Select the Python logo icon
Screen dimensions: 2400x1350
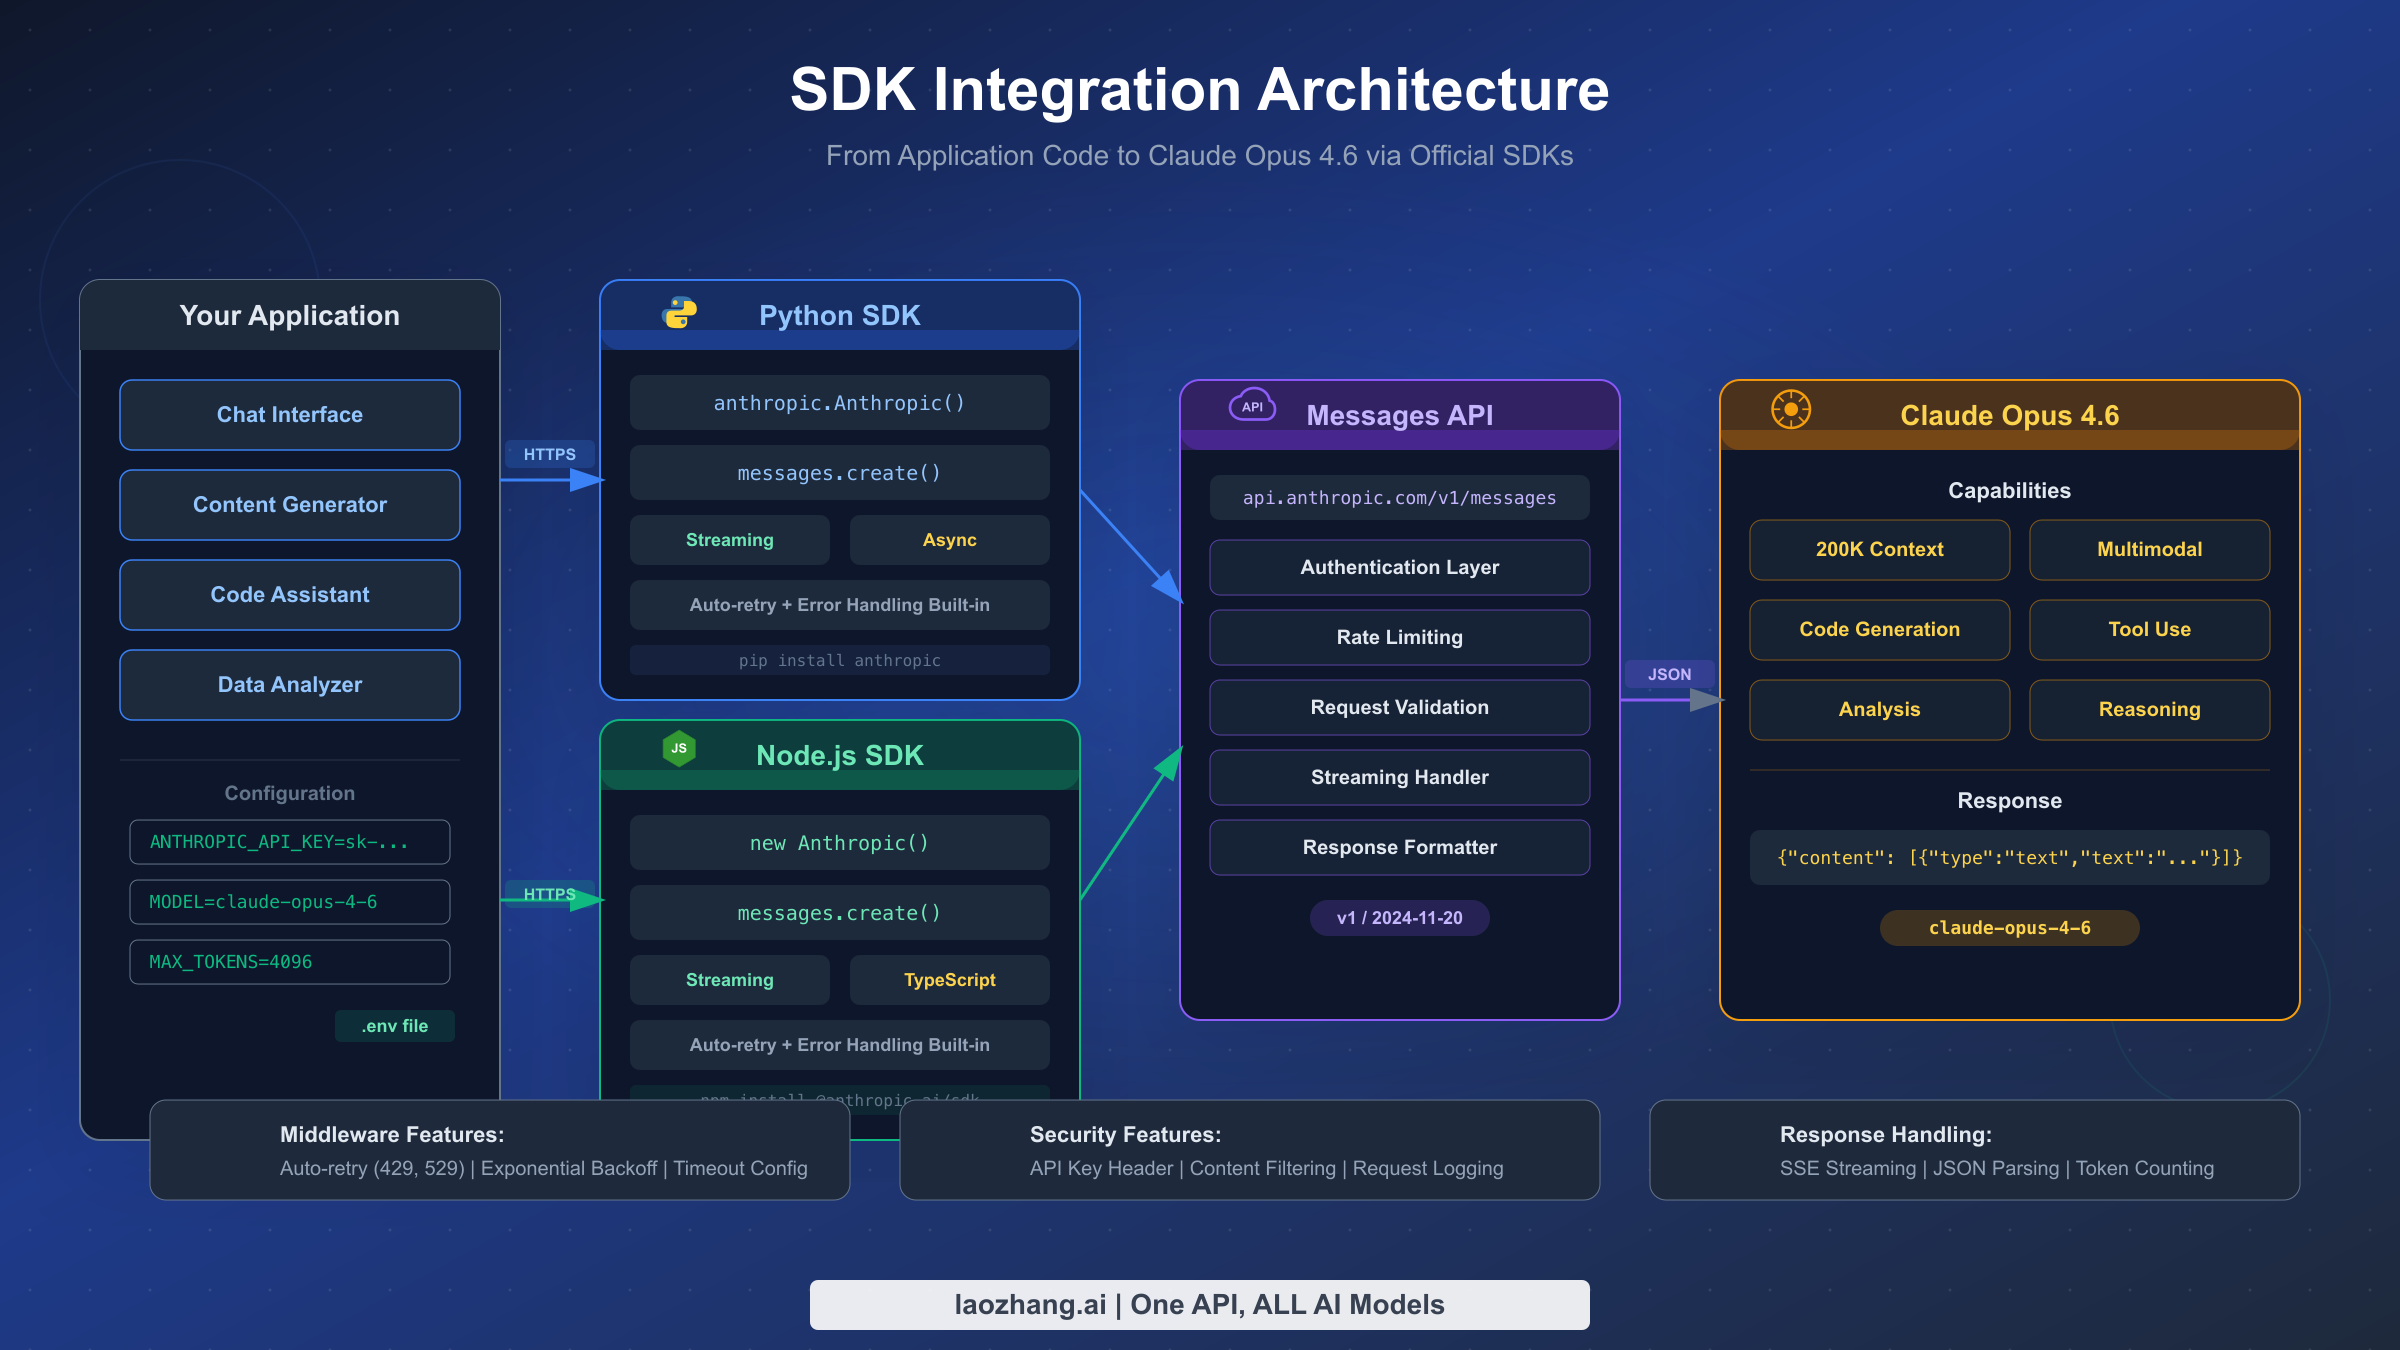tap(681, 312)
